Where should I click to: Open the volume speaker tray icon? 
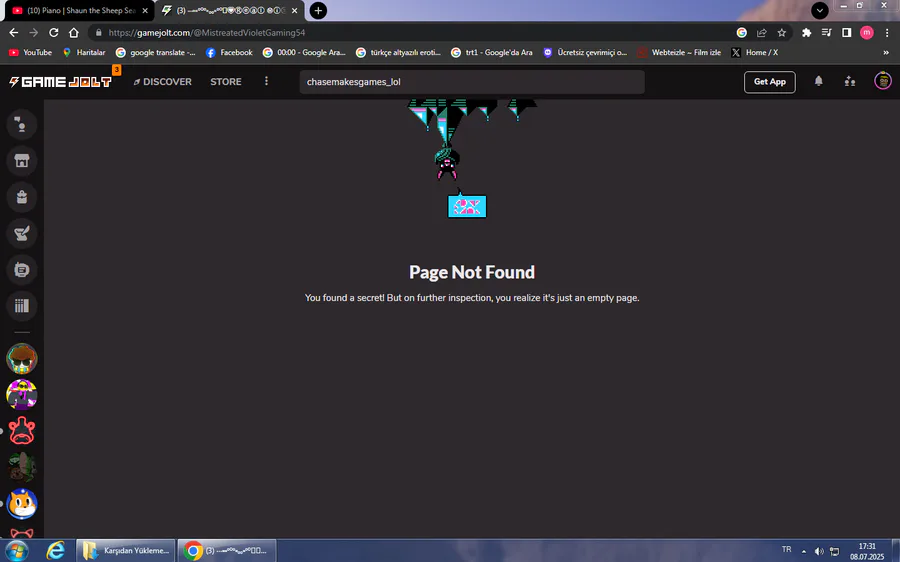pos(819,551)
